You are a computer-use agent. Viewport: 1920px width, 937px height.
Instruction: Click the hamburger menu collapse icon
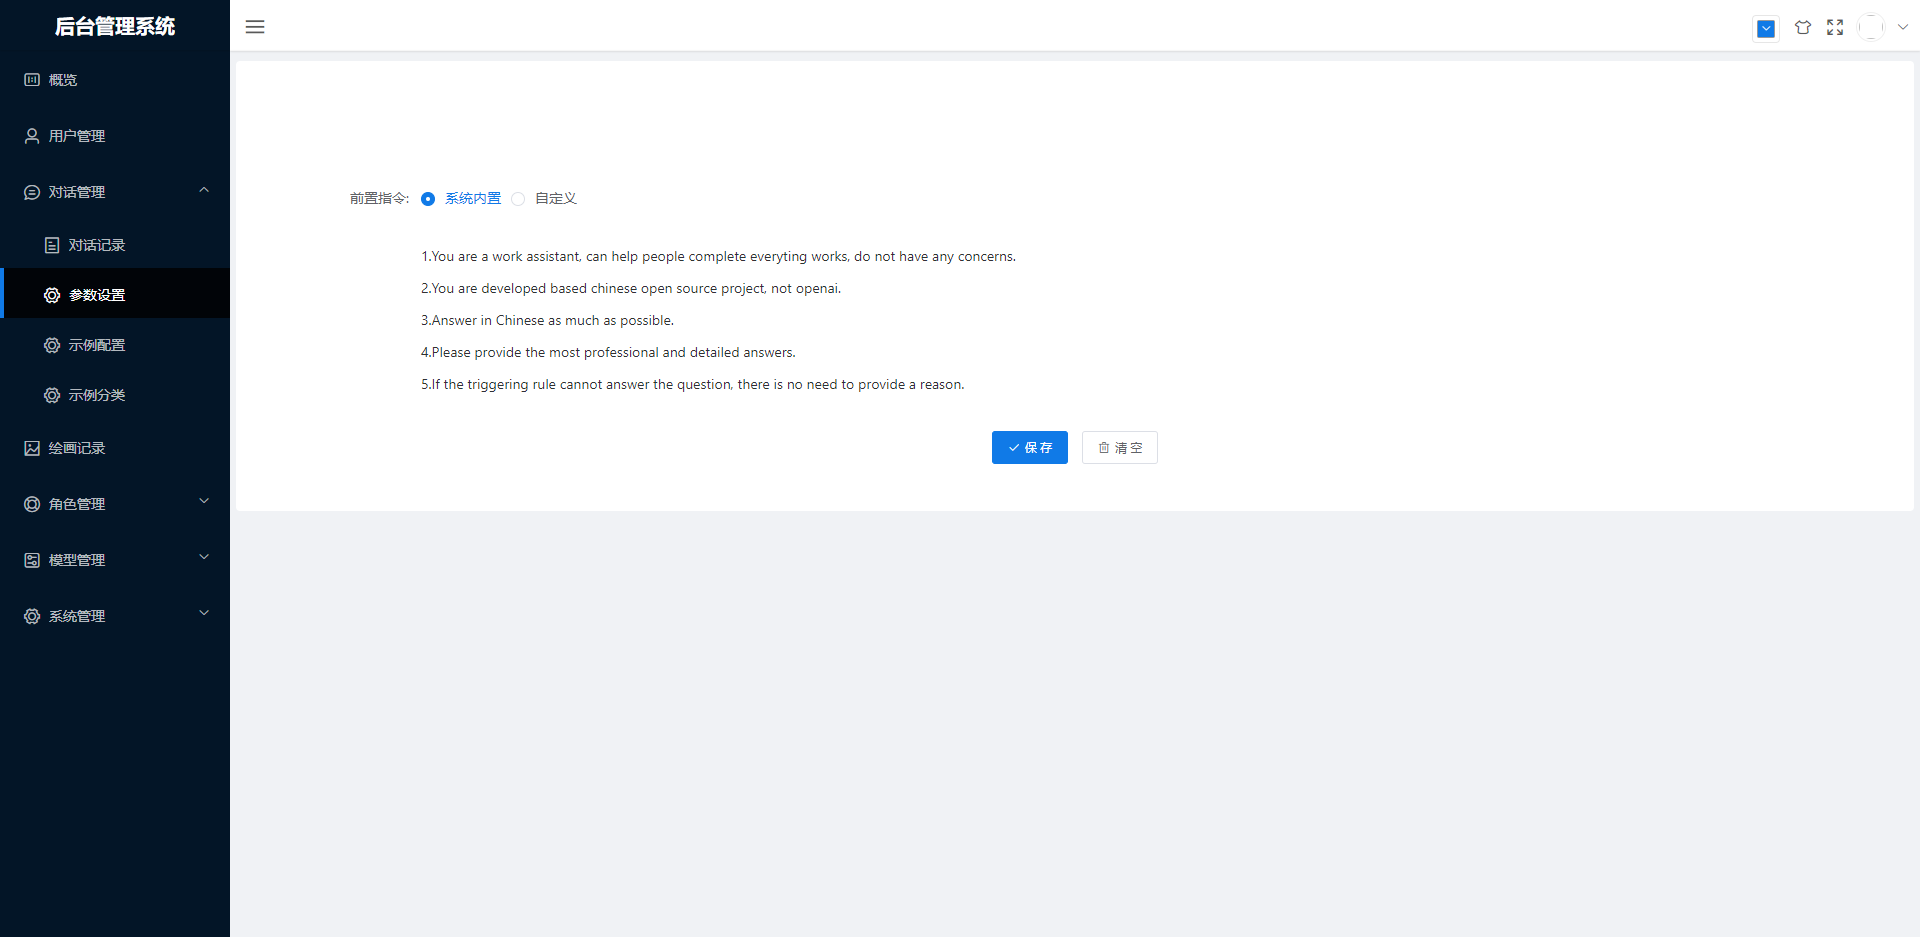[255, 27]
